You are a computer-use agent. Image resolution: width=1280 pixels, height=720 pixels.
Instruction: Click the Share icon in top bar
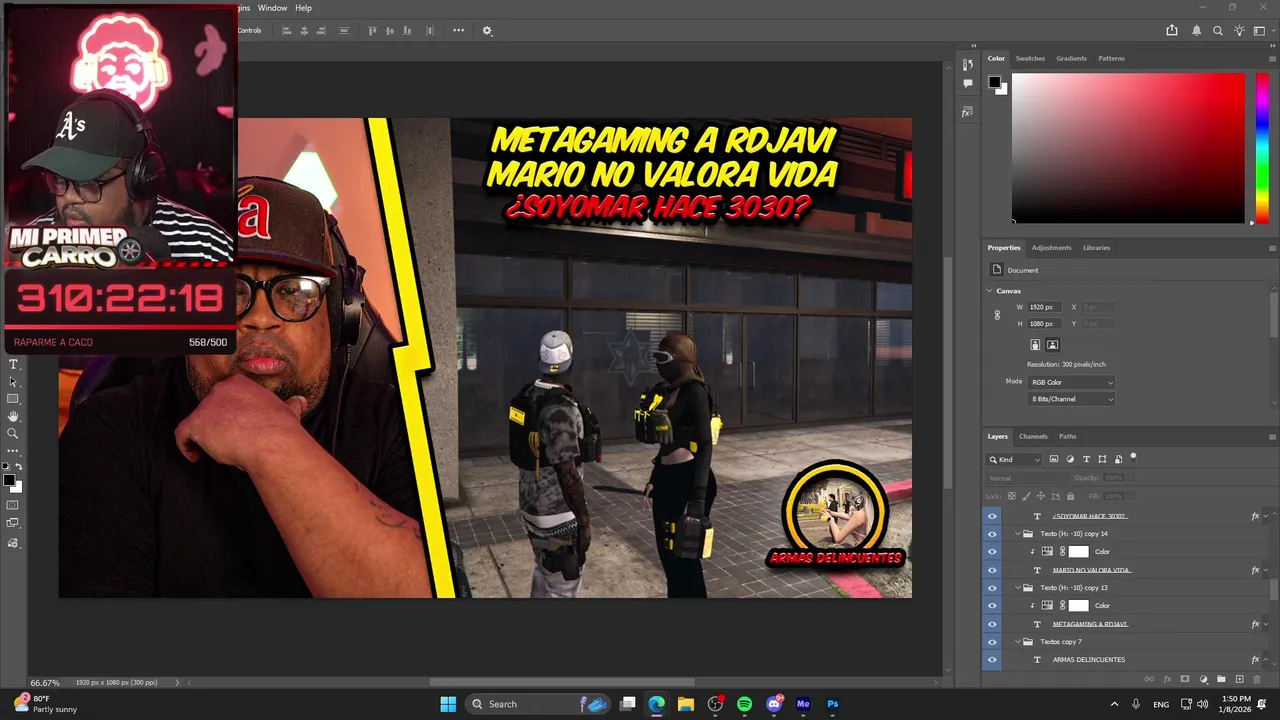coord(1172,30)
